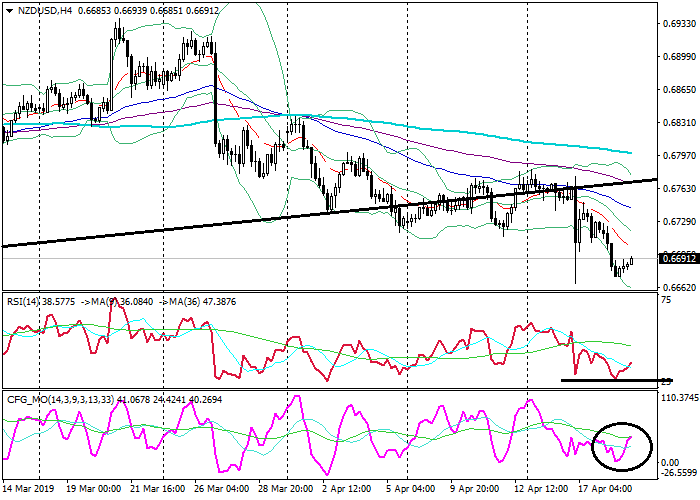Click the NZDUSD,H4 chart title label
700x500 pixels.
click(37, 8)
